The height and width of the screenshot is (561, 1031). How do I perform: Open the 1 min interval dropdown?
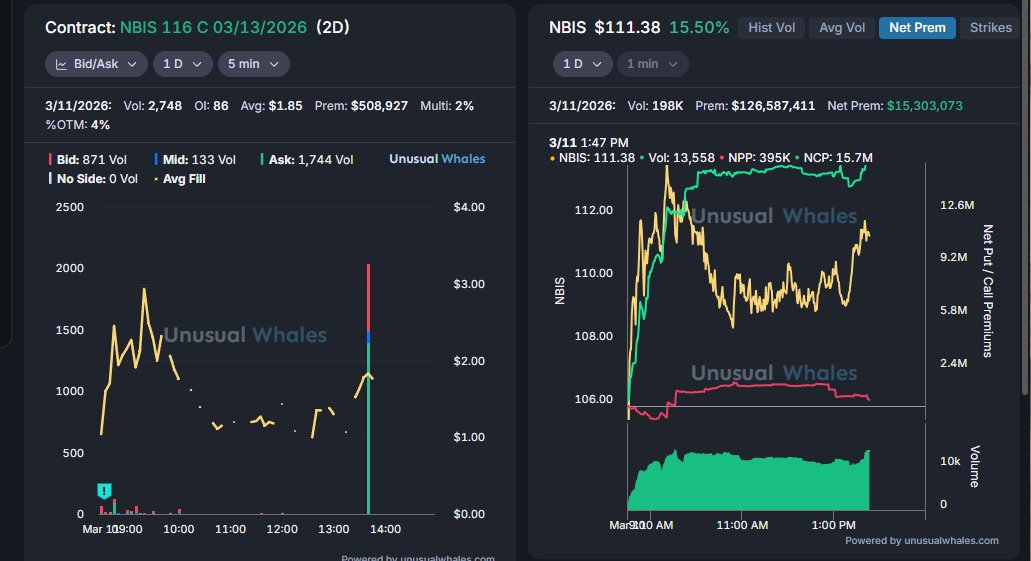pyautogui.click(x=652, y=64)
